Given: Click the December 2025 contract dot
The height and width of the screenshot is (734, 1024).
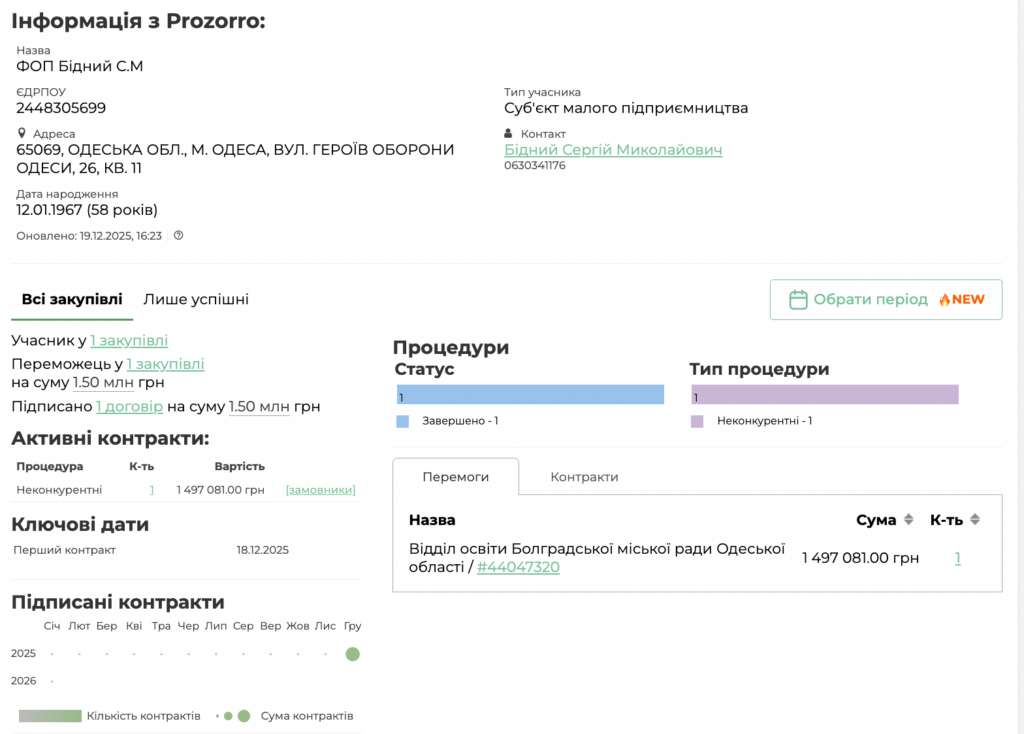Looking at the screenshot, I should 352,654.
